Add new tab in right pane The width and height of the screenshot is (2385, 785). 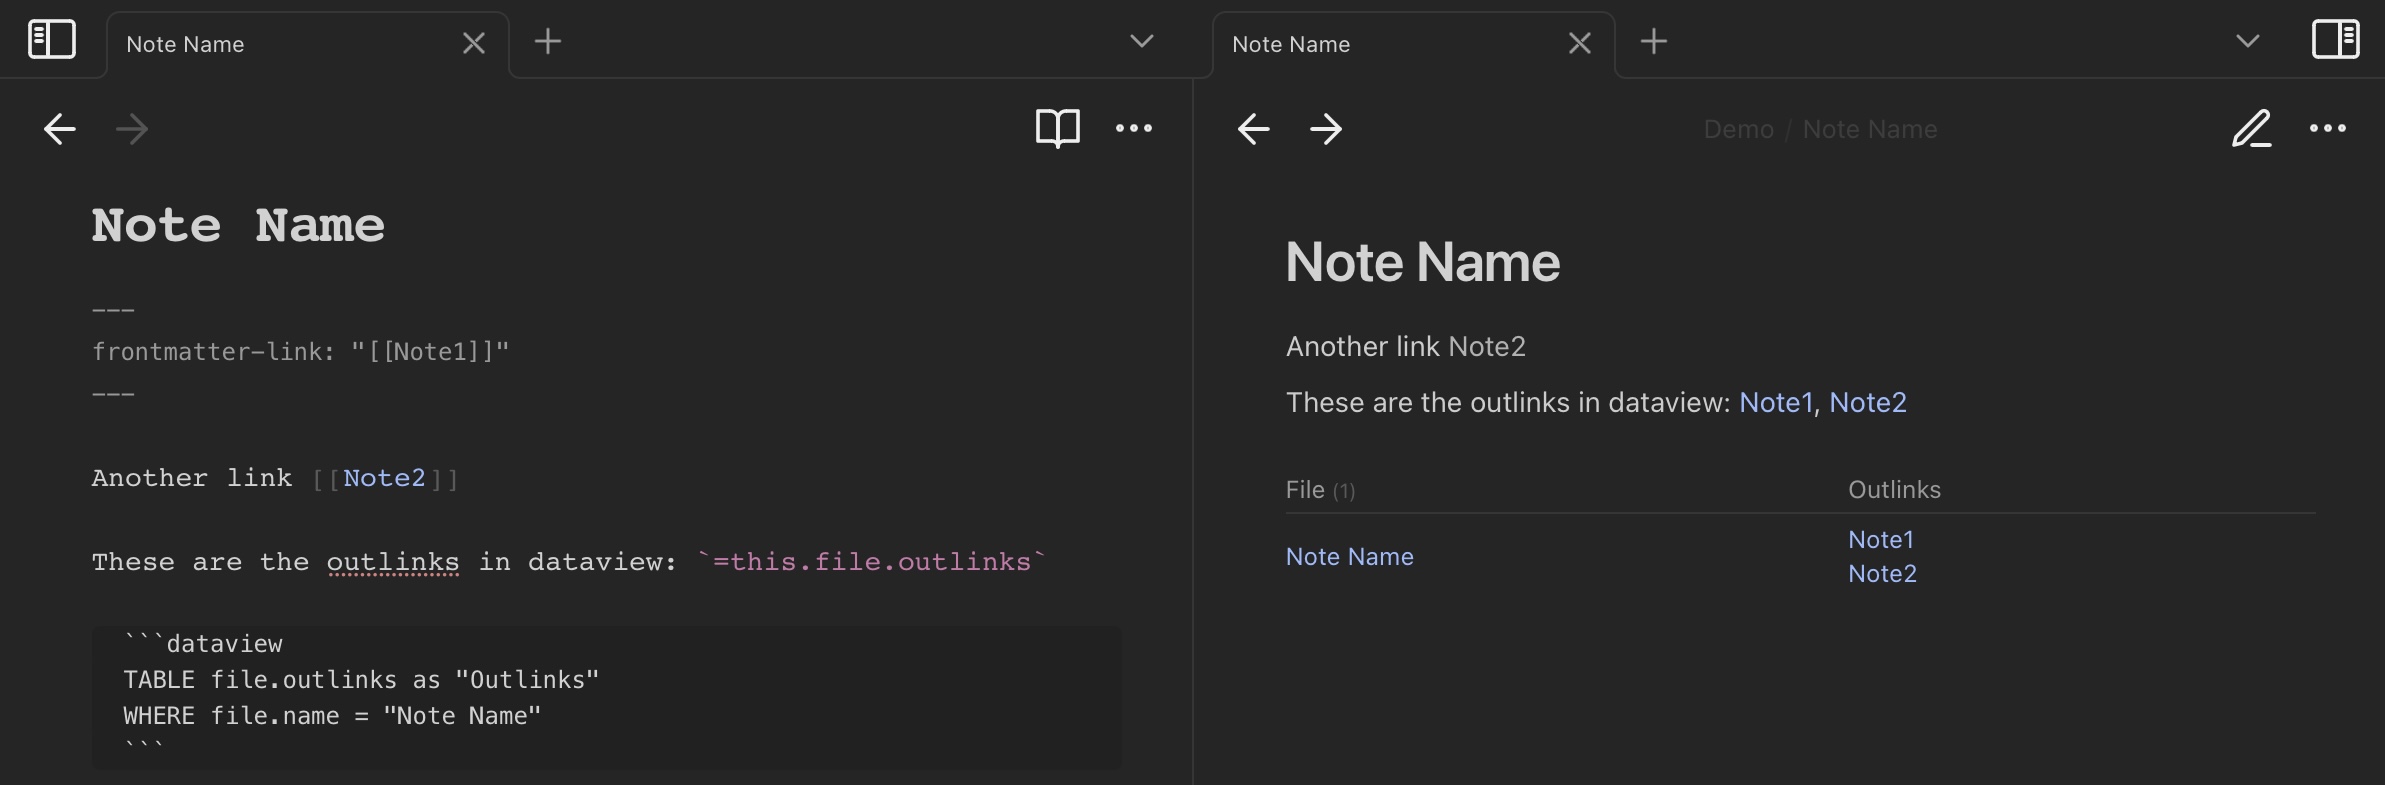tap(1654, 41)
